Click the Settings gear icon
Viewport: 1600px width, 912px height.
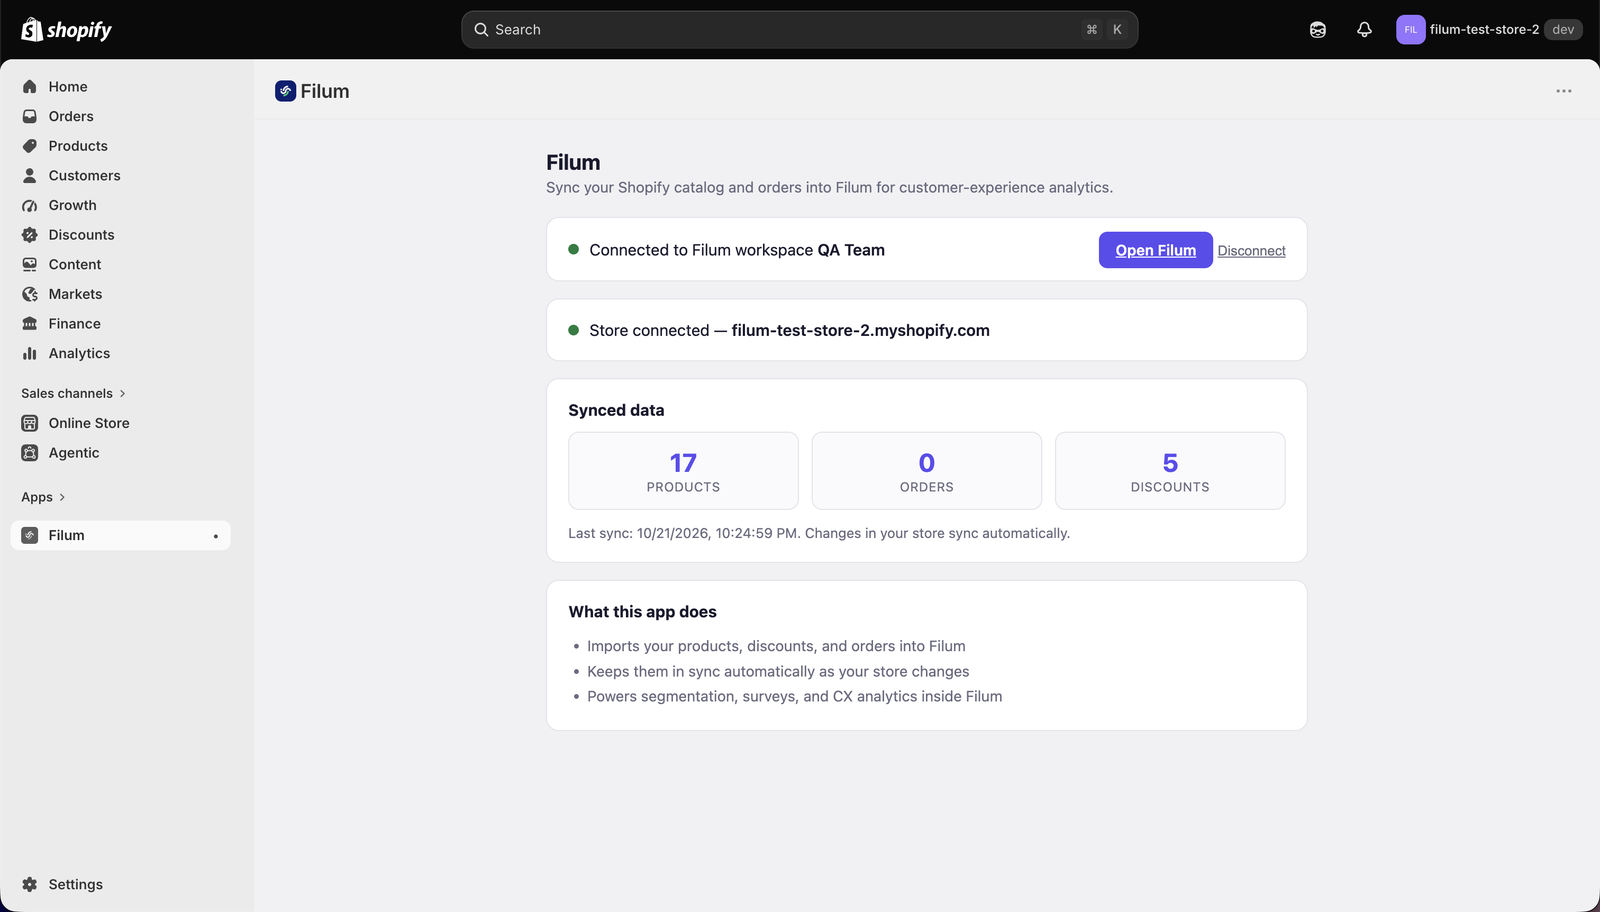coord(30,884)
